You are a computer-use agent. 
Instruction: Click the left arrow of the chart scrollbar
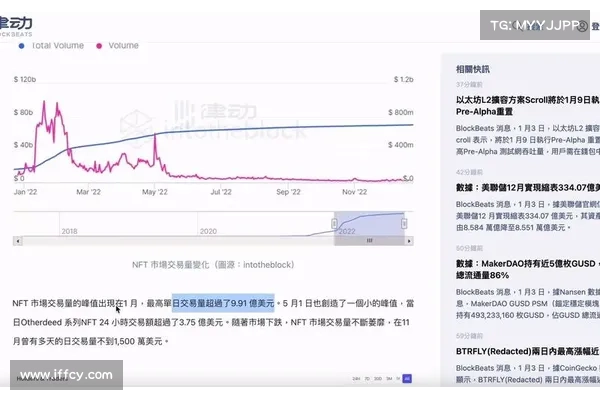pos(18,241)
